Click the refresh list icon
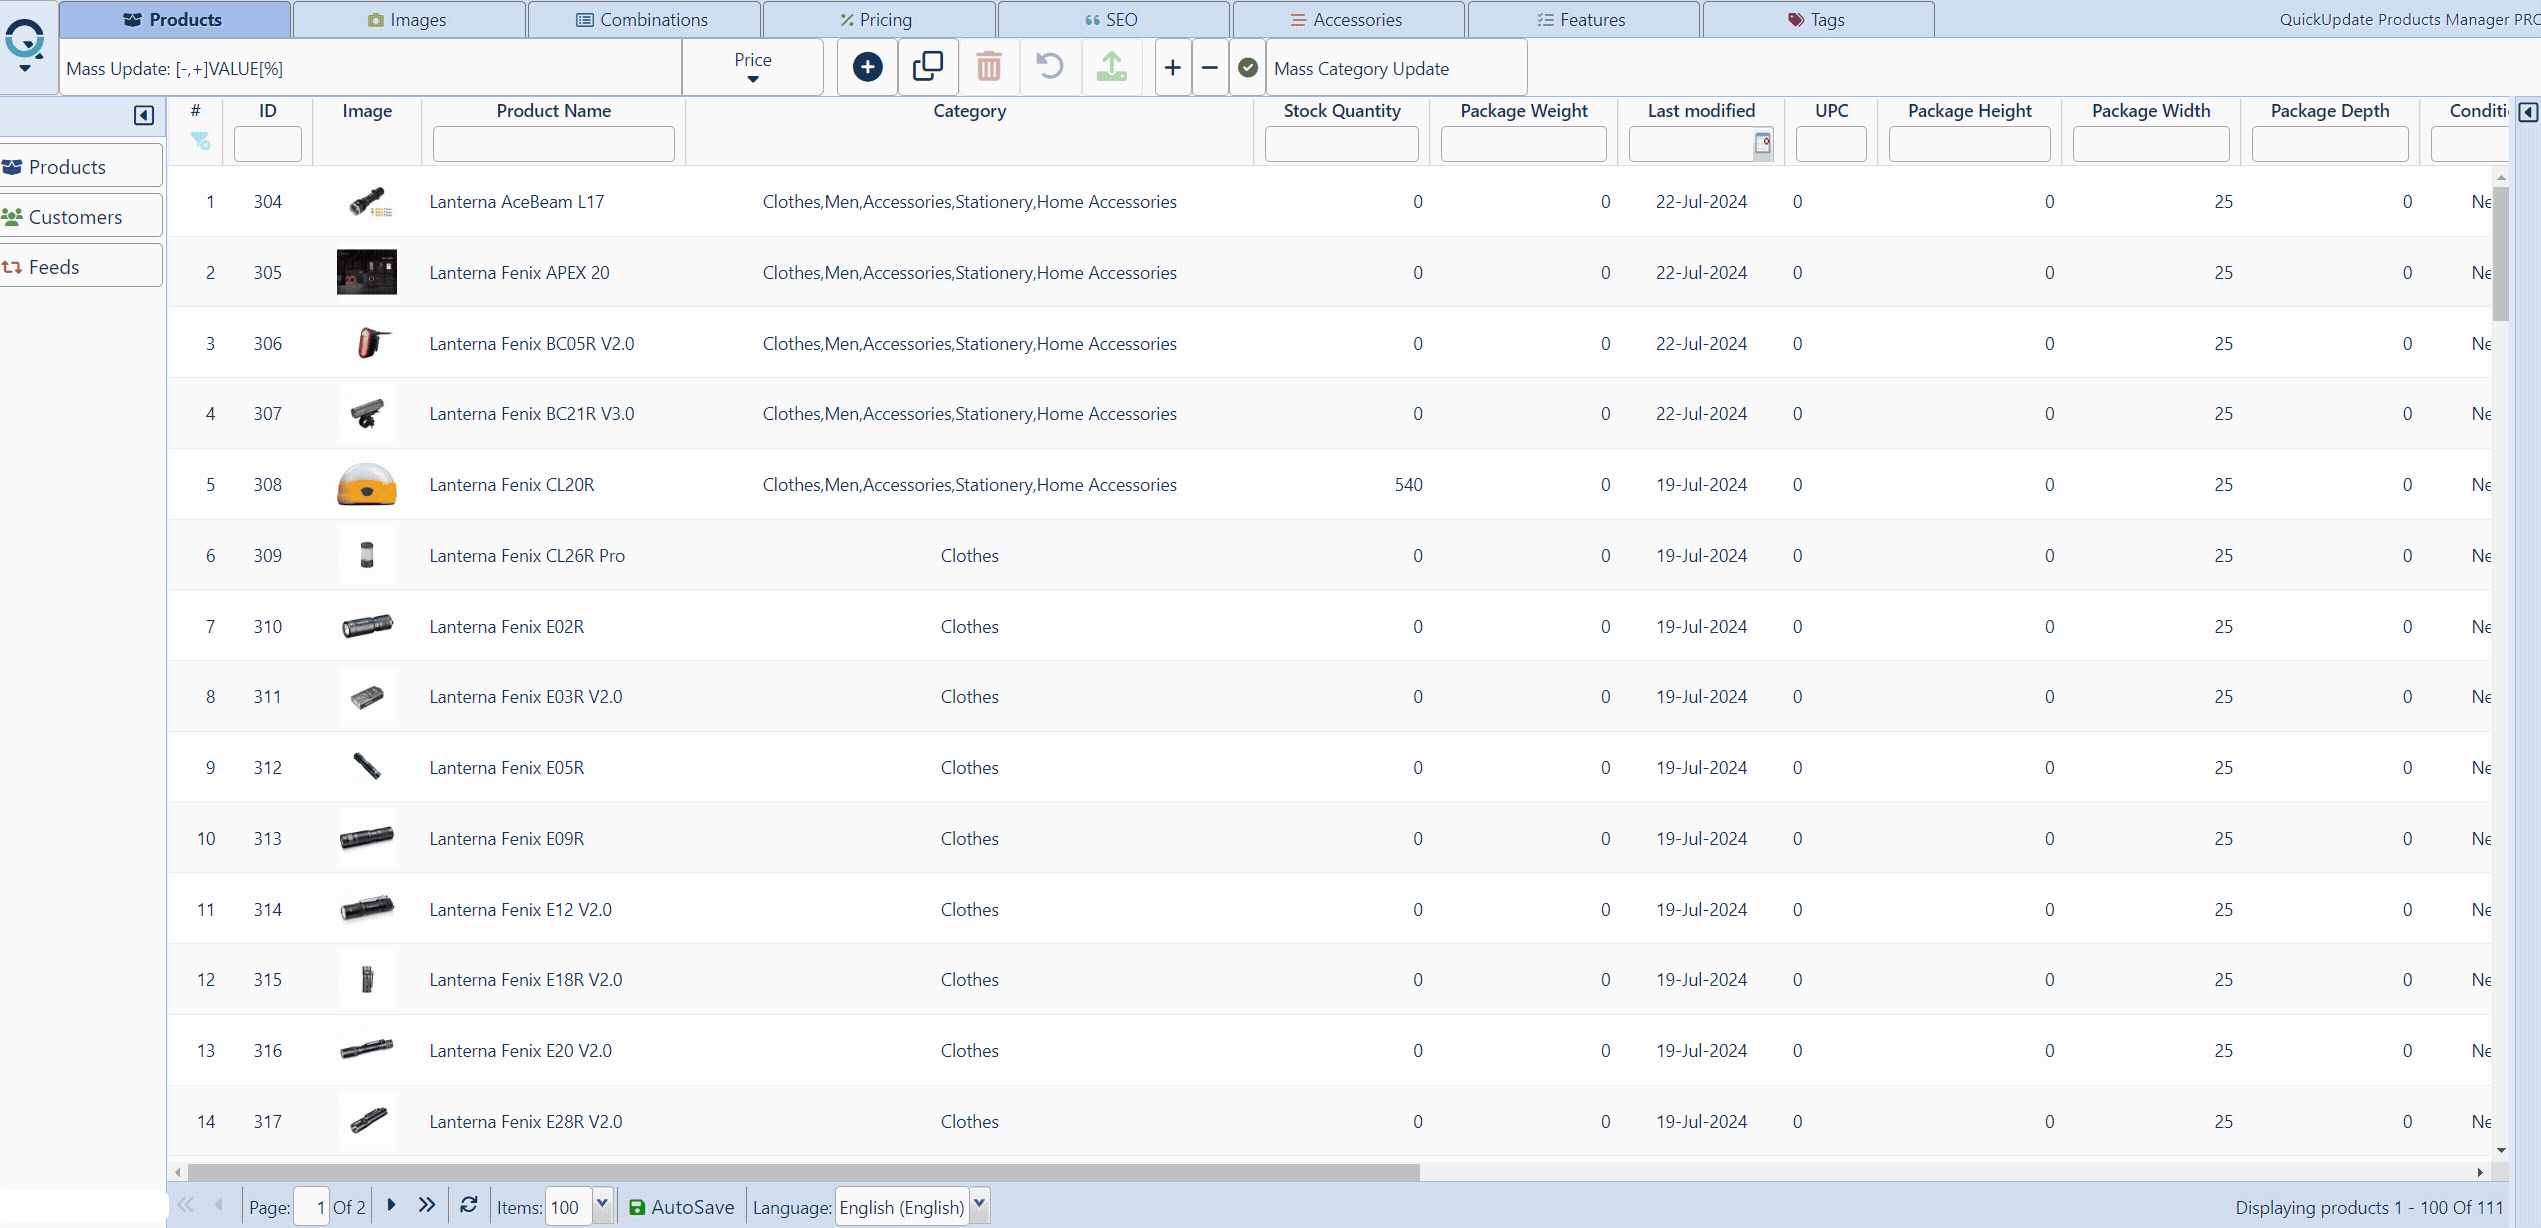2541x1228 pixels. tap(468, 1206)
